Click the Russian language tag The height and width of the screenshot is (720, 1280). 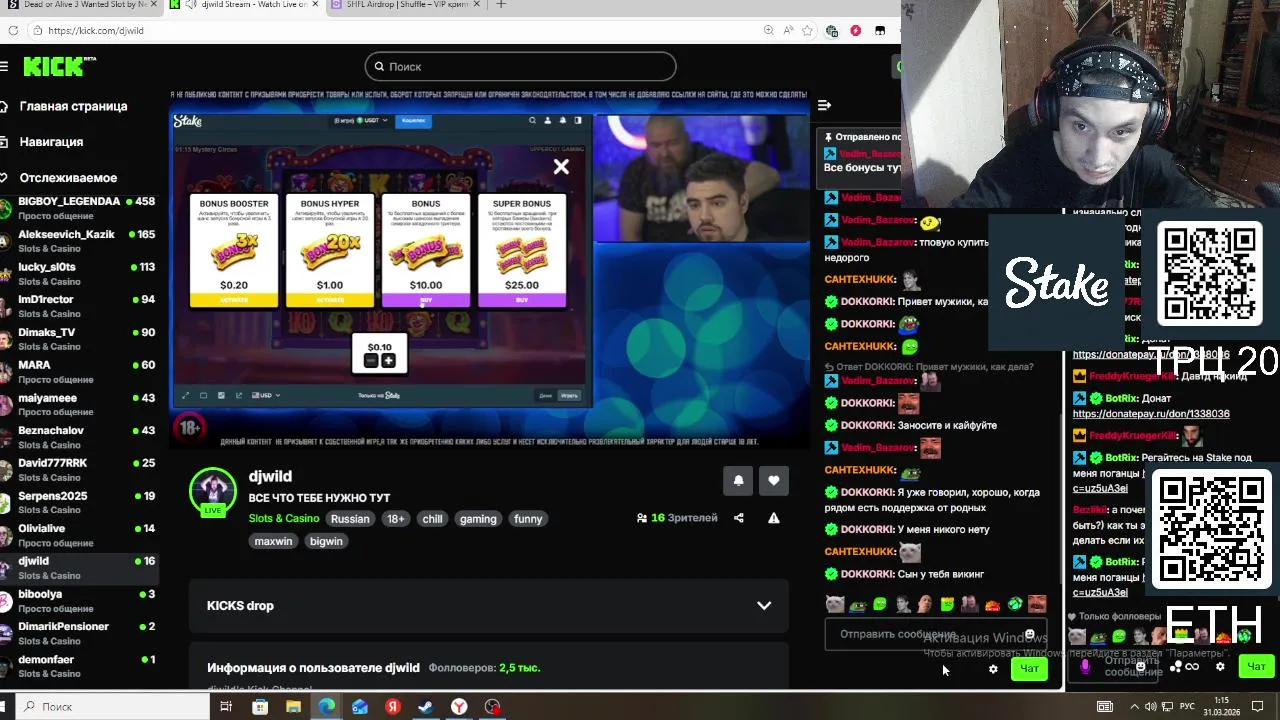pos(350,519)
